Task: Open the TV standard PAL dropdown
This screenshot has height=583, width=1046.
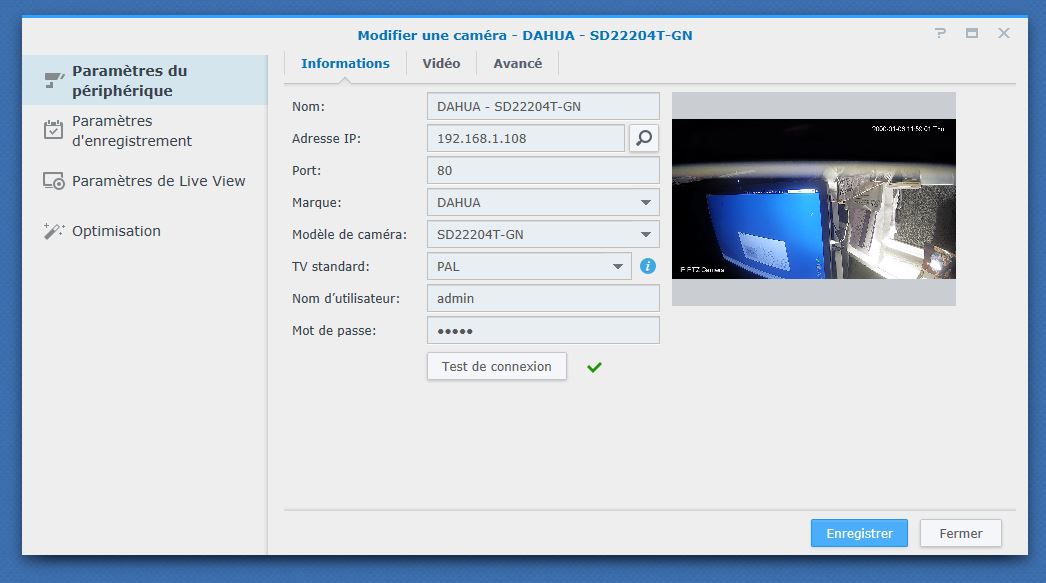Action: [617, 267]
